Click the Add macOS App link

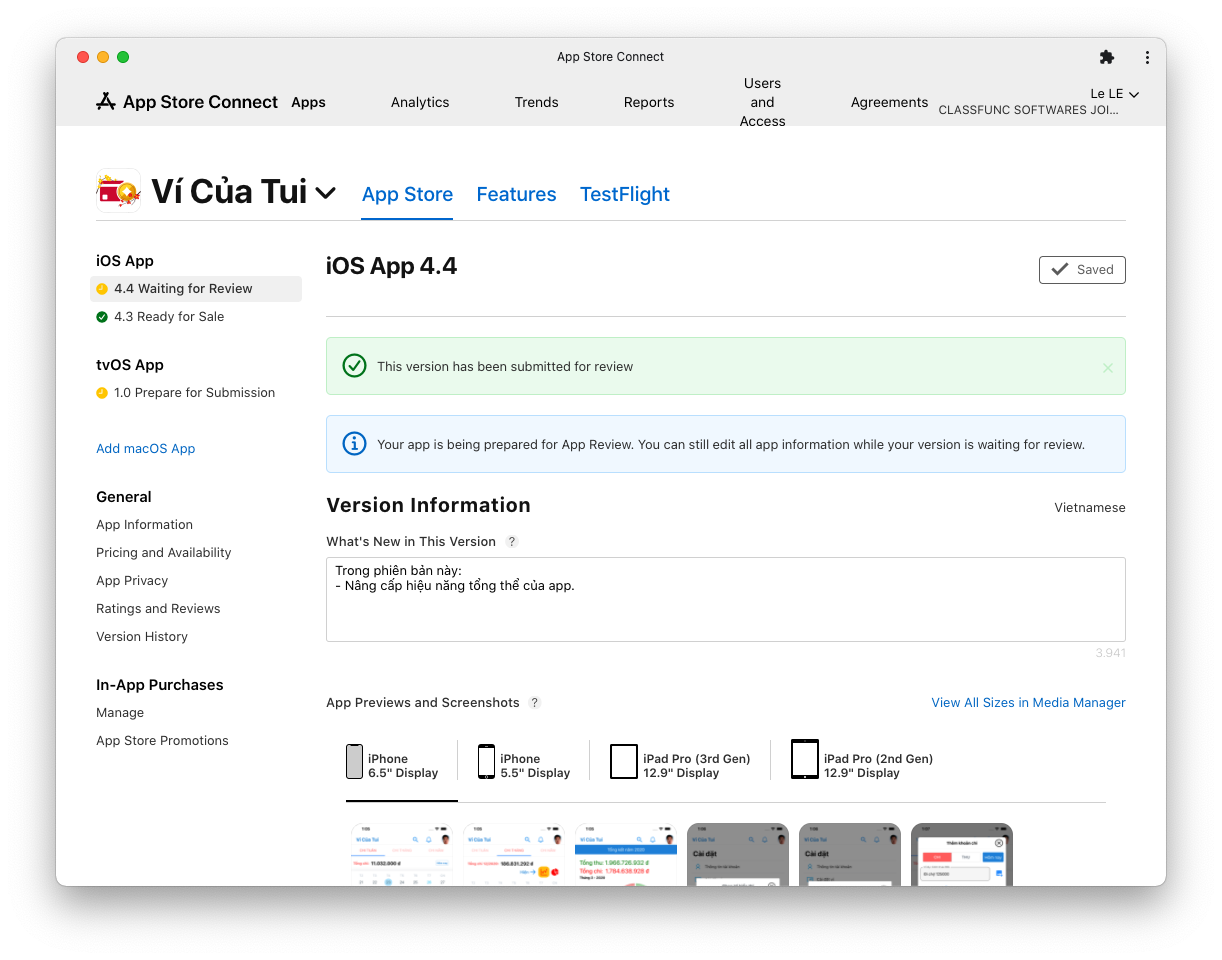[x=146, y=449]
